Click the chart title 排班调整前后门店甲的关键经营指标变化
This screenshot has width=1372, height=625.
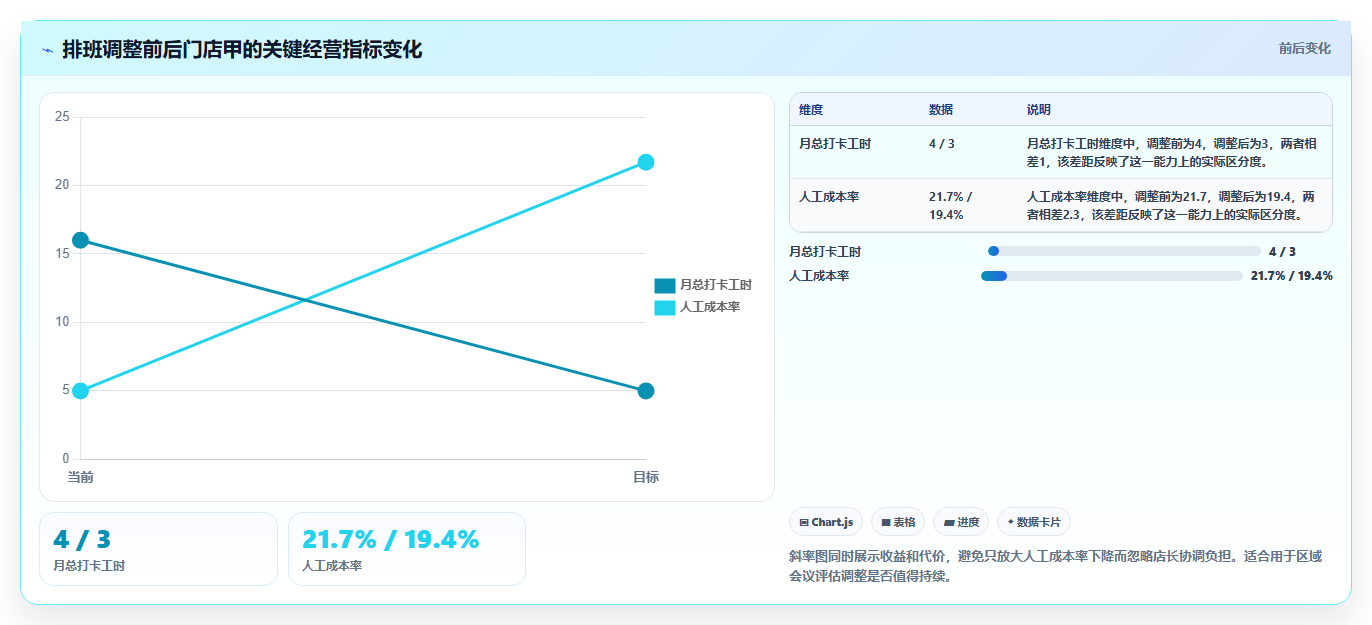pos(242,49)
